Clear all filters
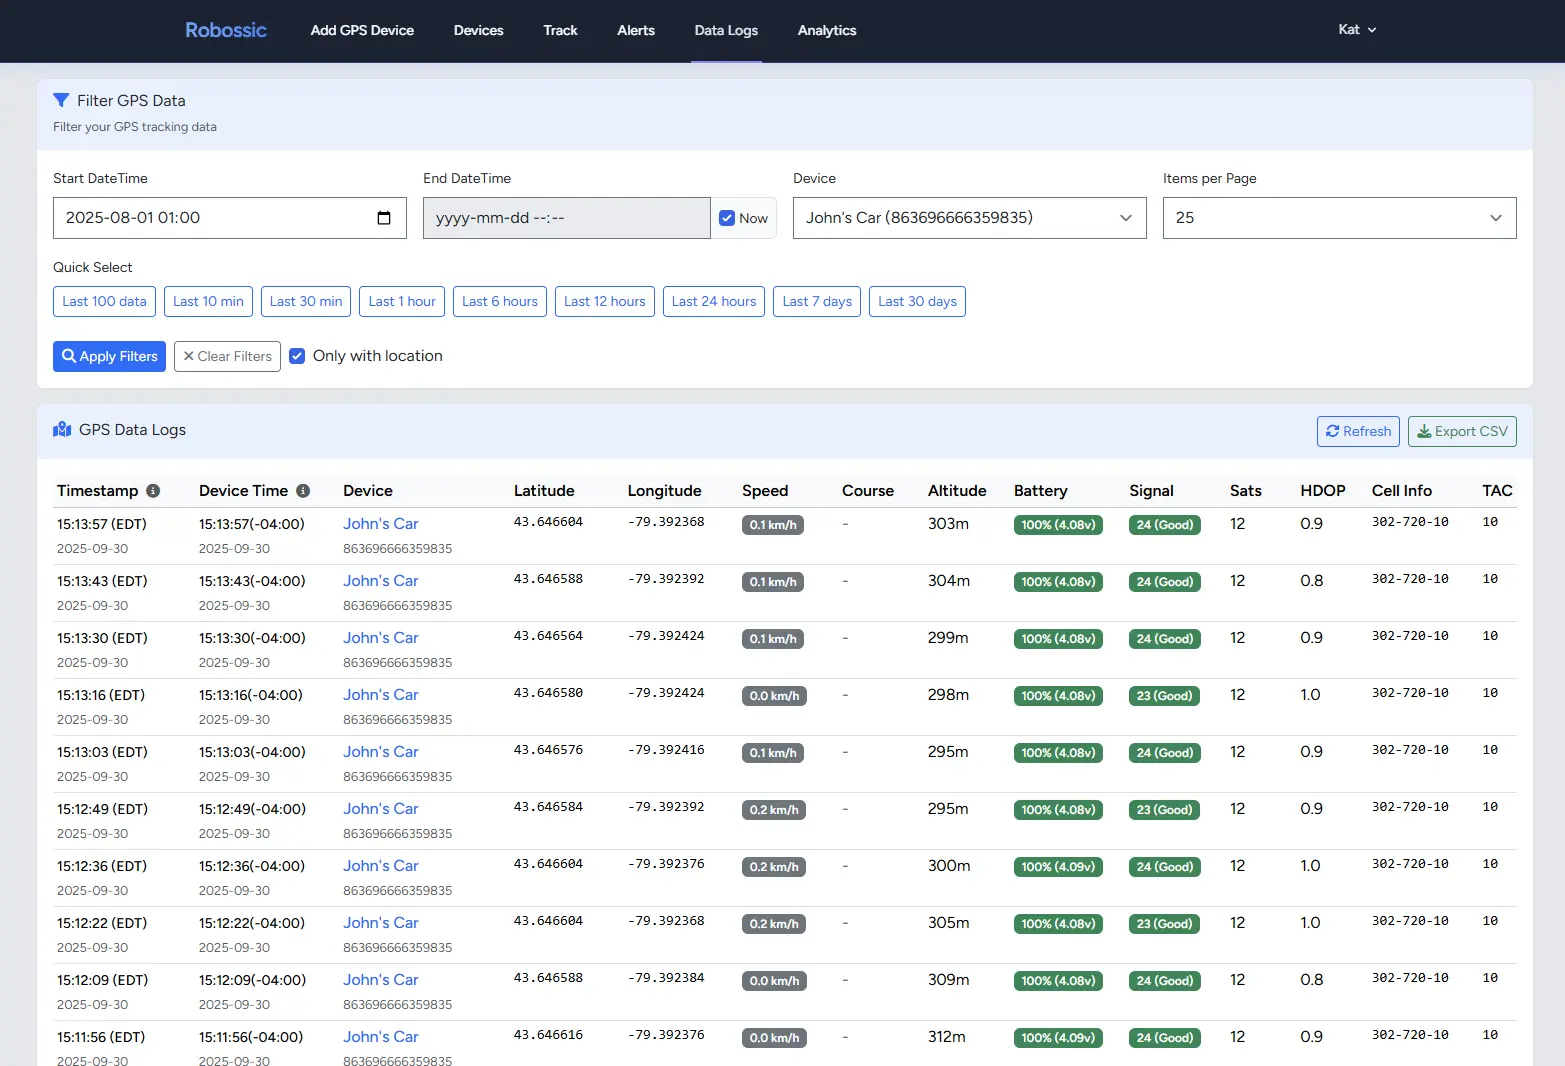This screenshot has height=1066, width=1565. coord(227,356)
